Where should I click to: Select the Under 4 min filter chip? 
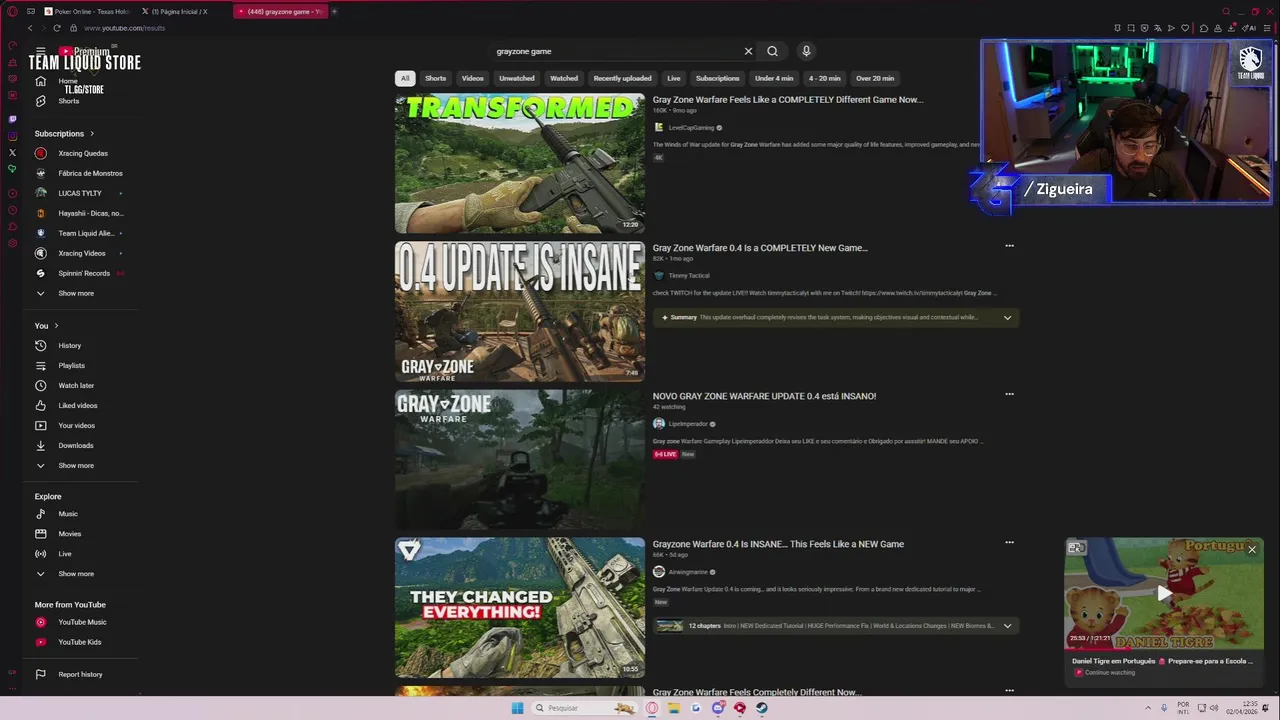[774, 78]
